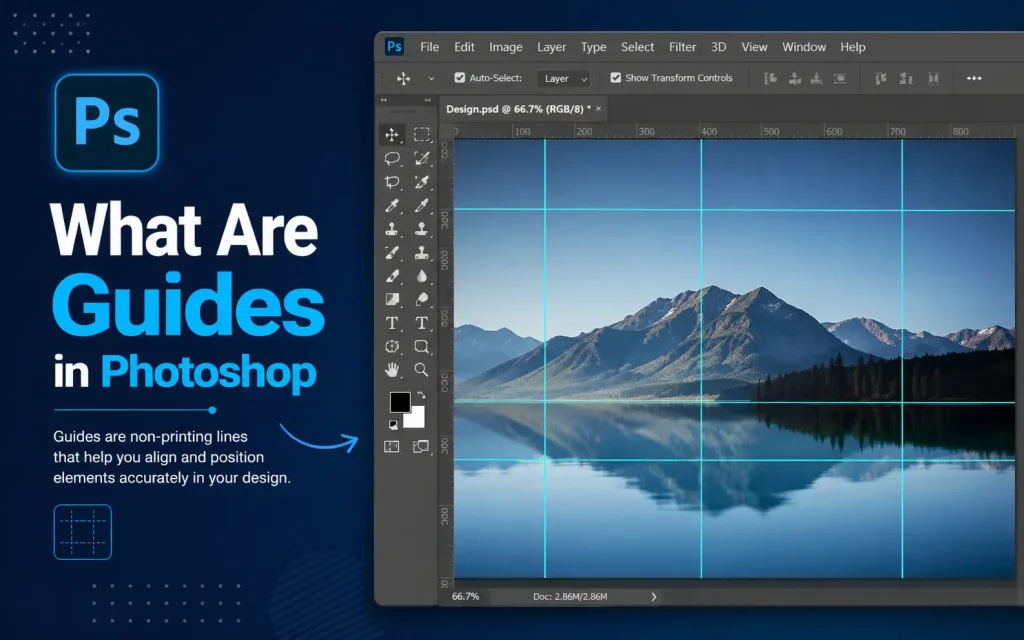This screenshot has height=640, width=1024.
Task: Click the Move tool icon in options bar
Action: [404, 78]
